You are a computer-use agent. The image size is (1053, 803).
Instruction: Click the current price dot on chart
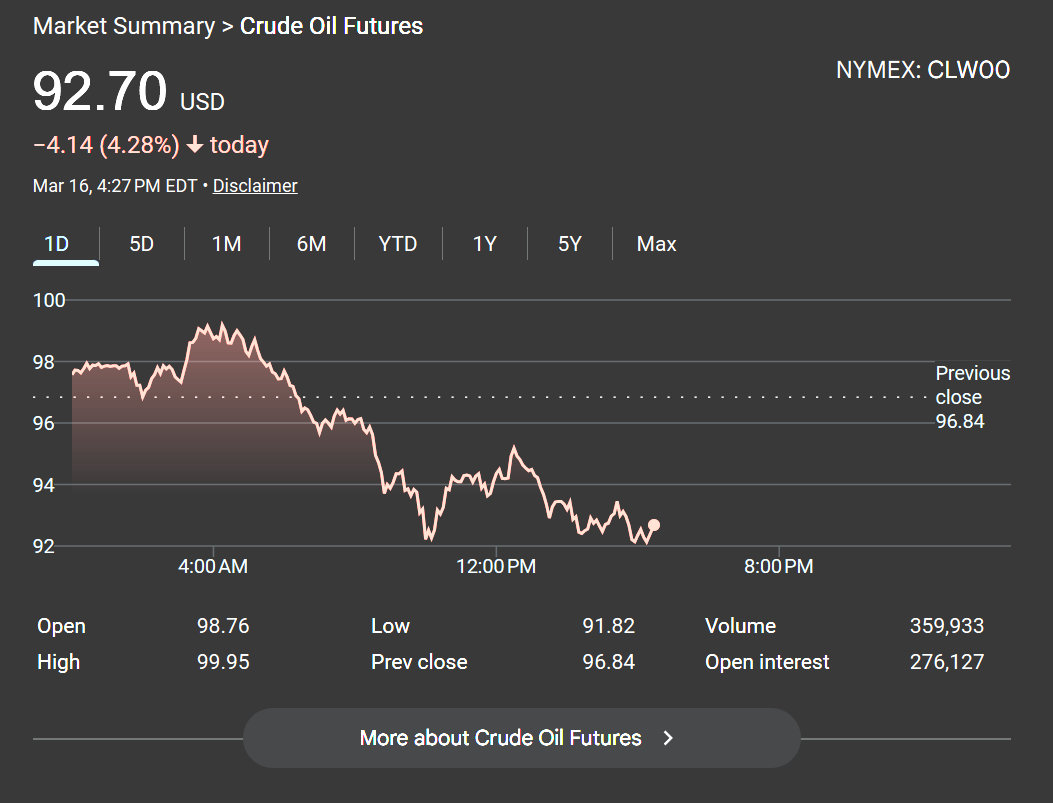(654, 525)
